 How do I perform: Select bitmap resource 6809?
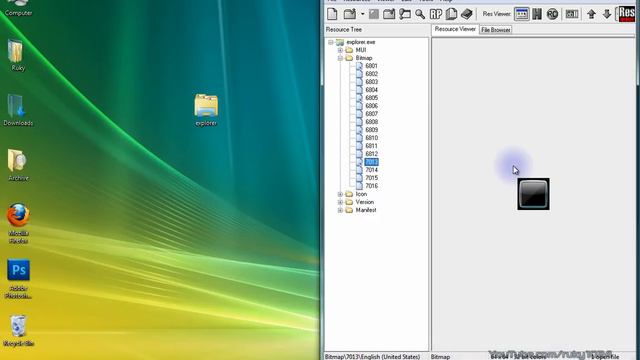(x=371, y=130)
